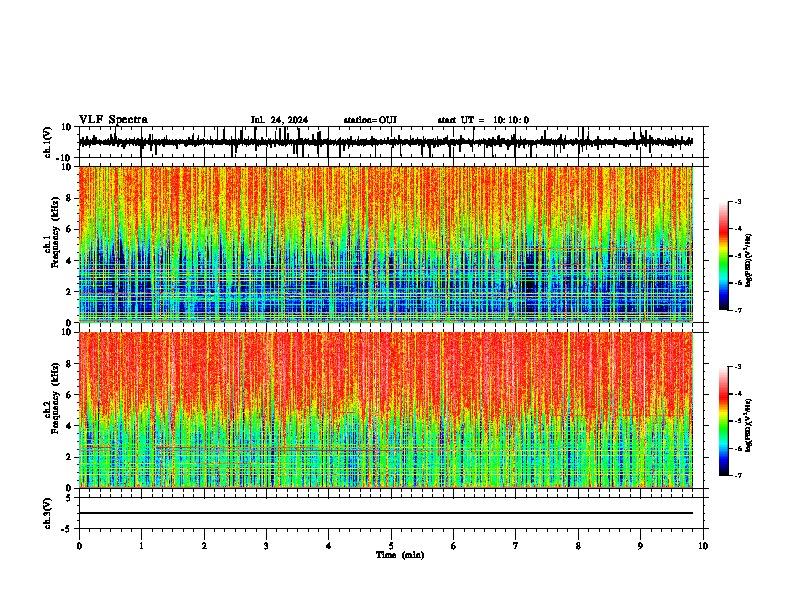The height and width of the screenshot is (612, 792).
Task: Click the "9" time axis tick label
Action: click(640, 546)
